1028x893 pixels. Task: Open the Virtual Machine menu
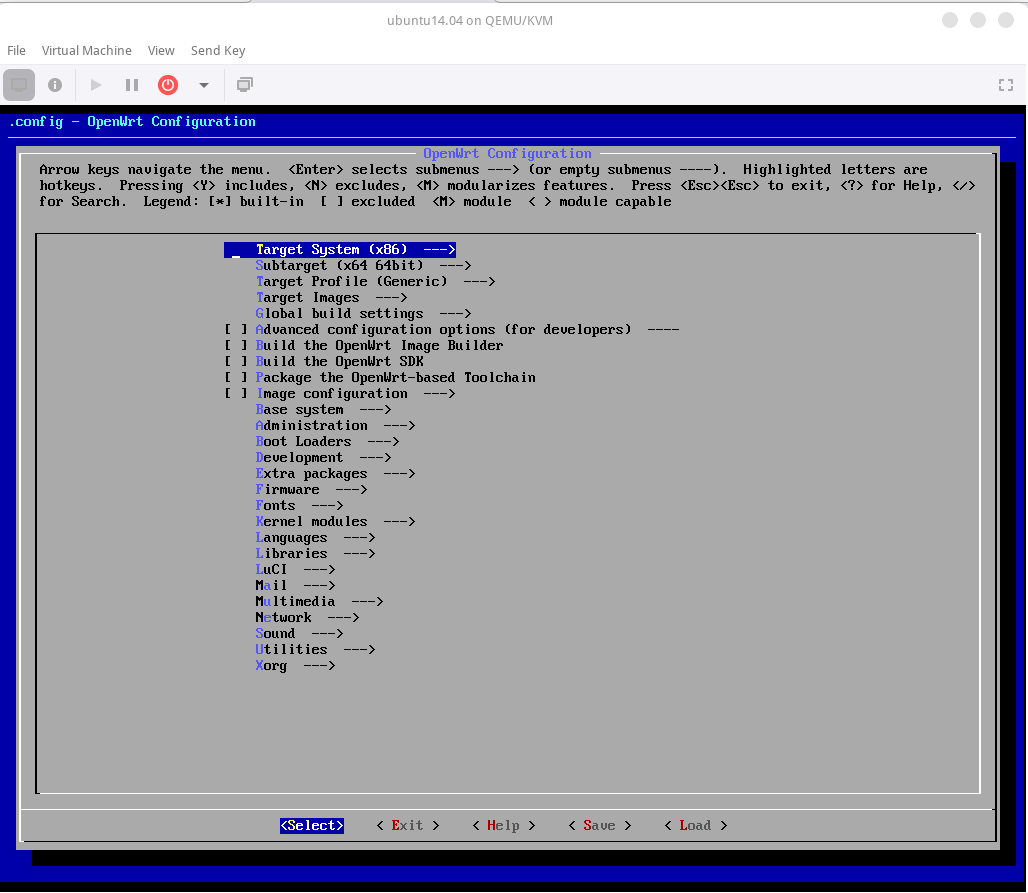click(x=86, y=50)
